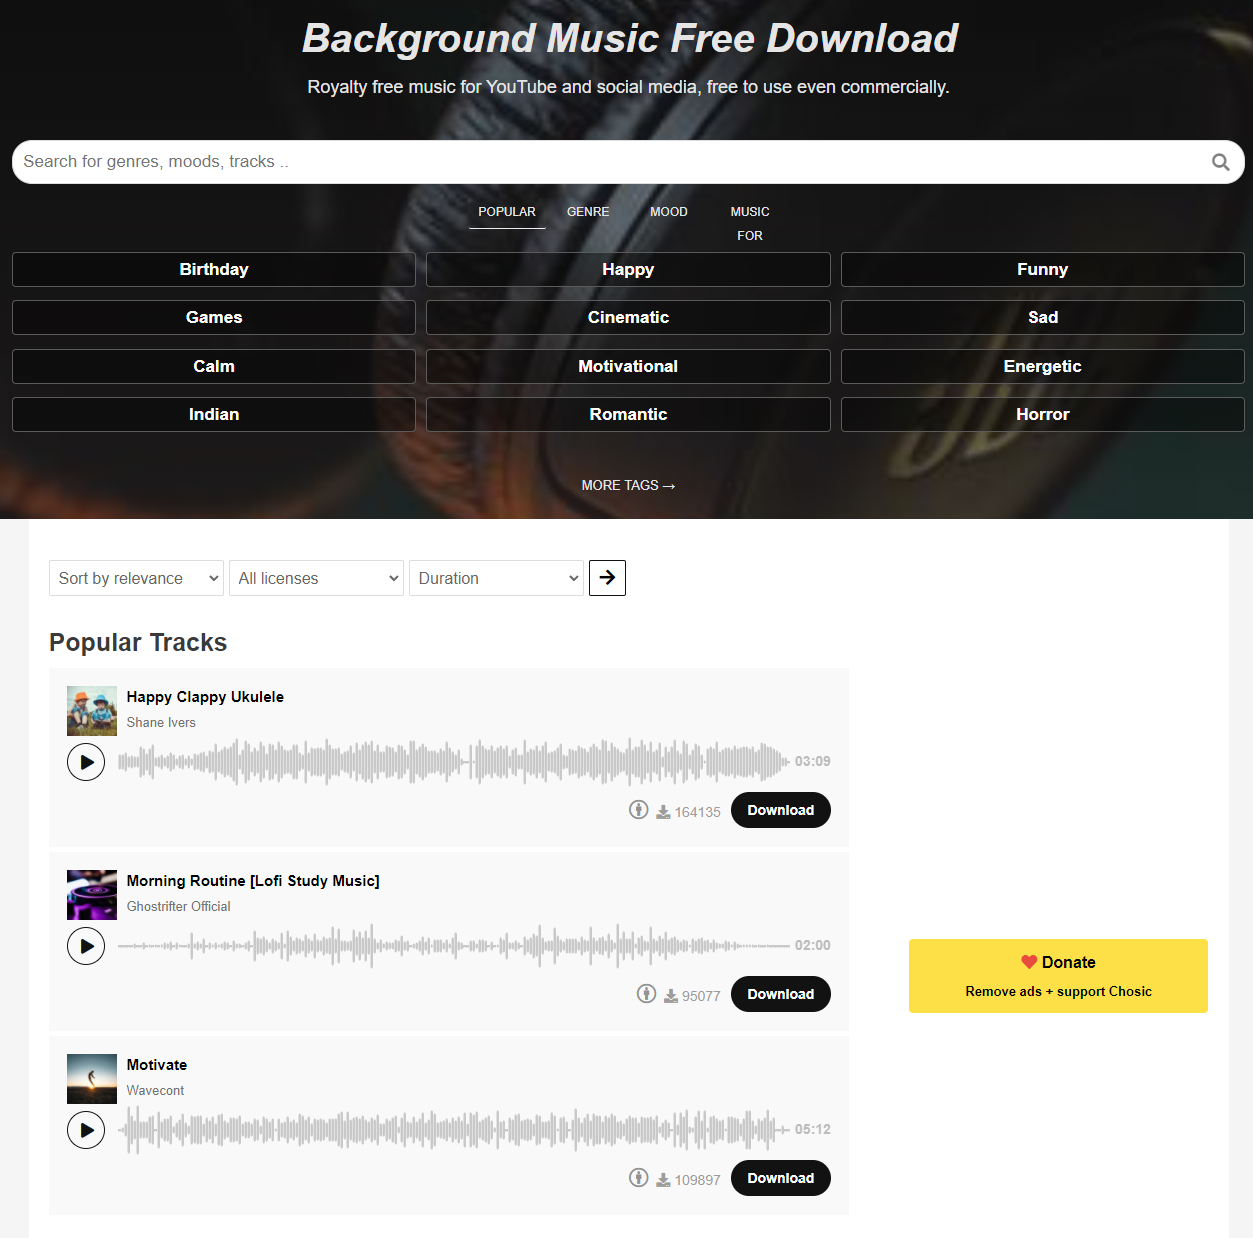The image size is (1253, 1238).
Task: Click license info icon for Morning Routine
Action: (646, 994)
